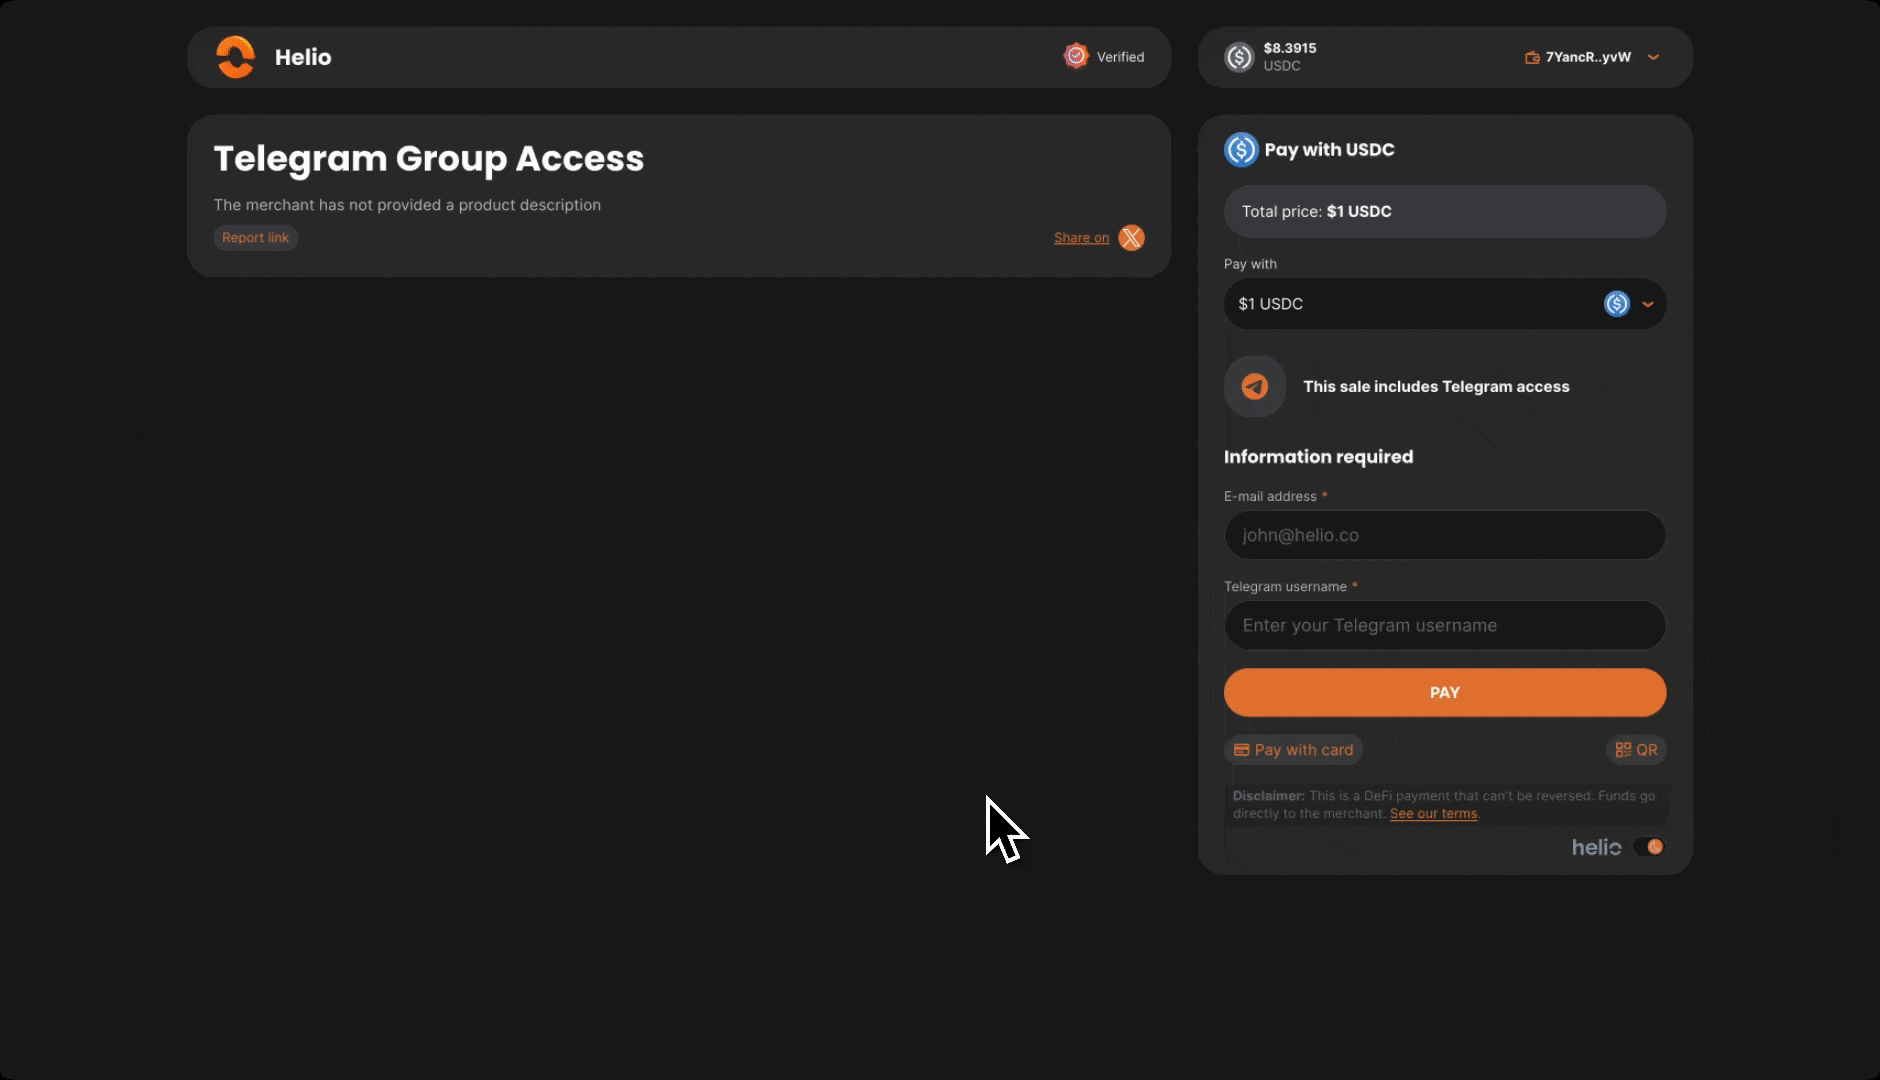This screenshot has width=1880, height=1080.
Task: Click the blue USDC icon beside Pay with USDC
Action: 1240,150
